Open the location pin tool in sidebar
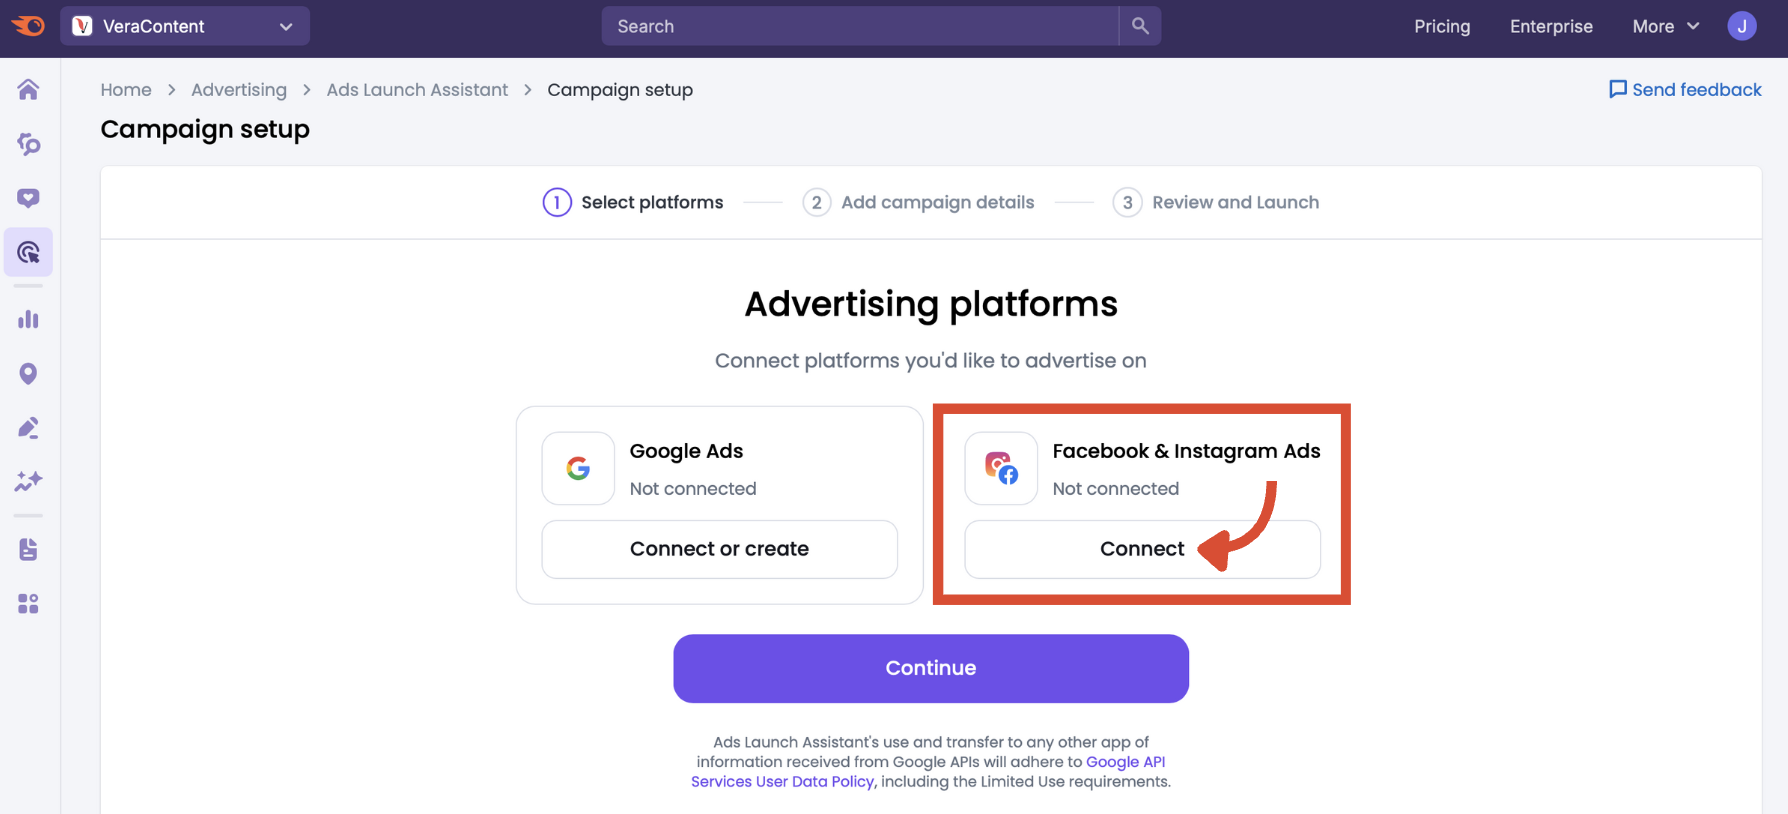The height and width of the screenshot is (814, 1788). [28, 373]
